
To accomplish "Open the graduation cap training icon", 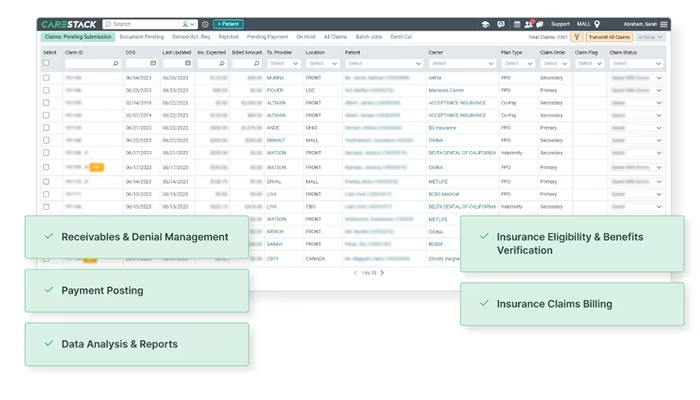I will click(x=485, y=24).
